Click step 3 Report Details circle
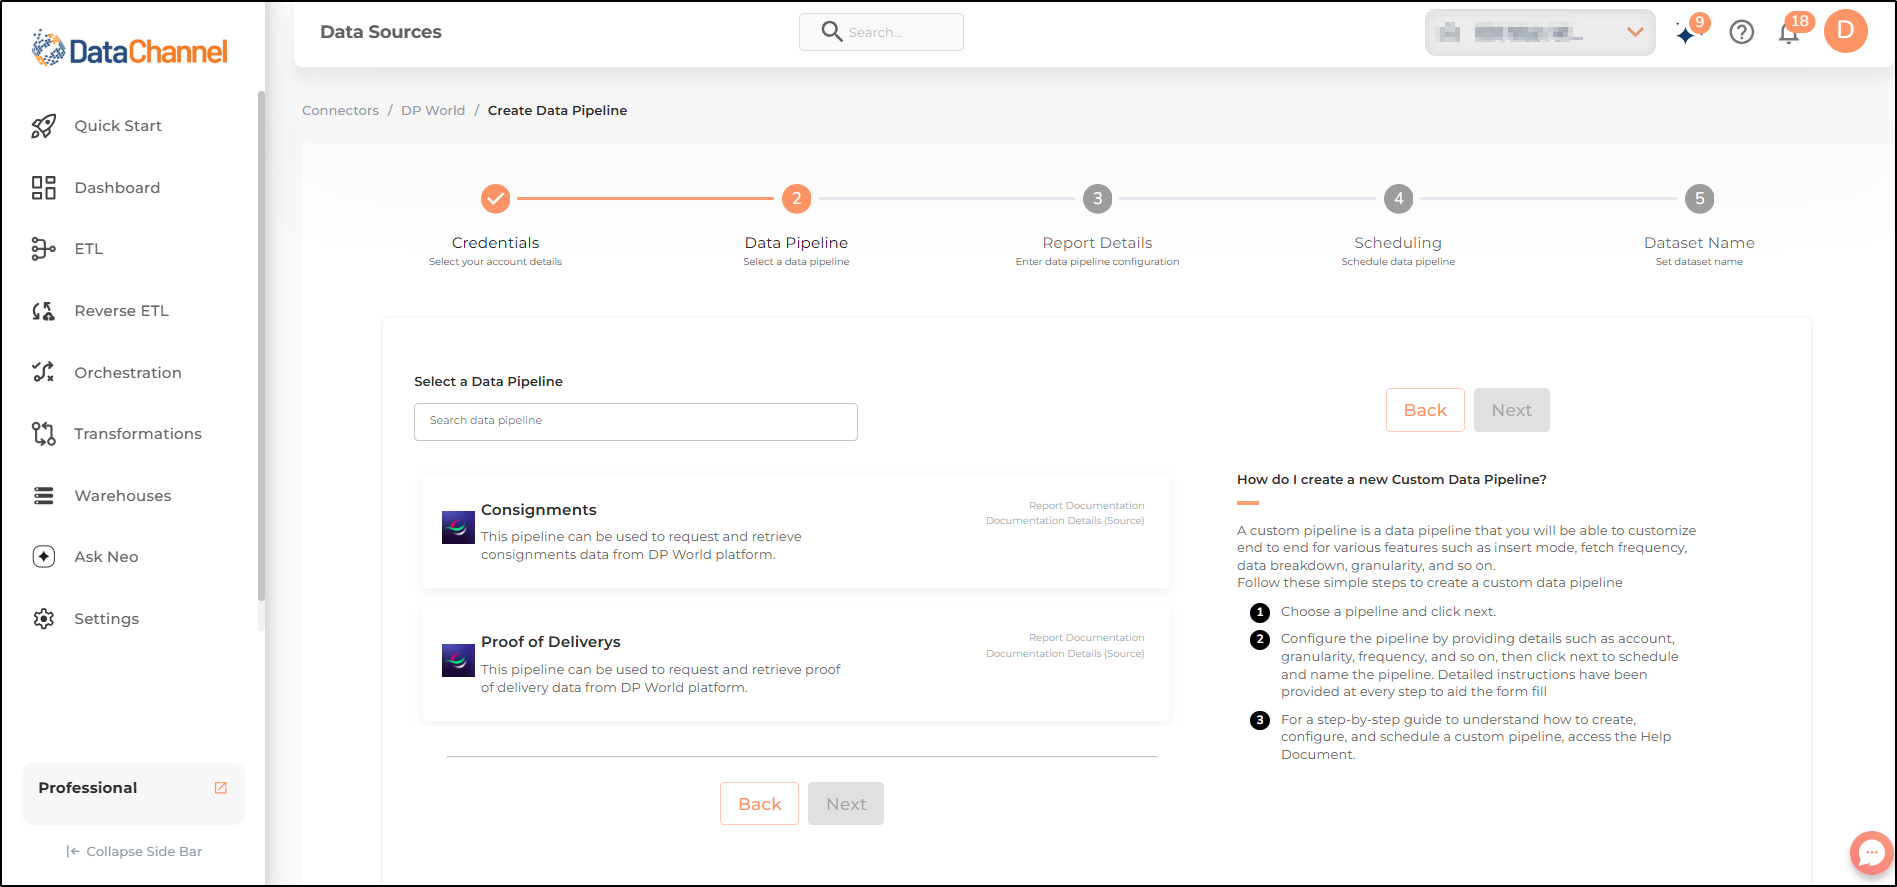Image resolution: width=1897 pixels, height=887 pixels. click(1097, 199)
